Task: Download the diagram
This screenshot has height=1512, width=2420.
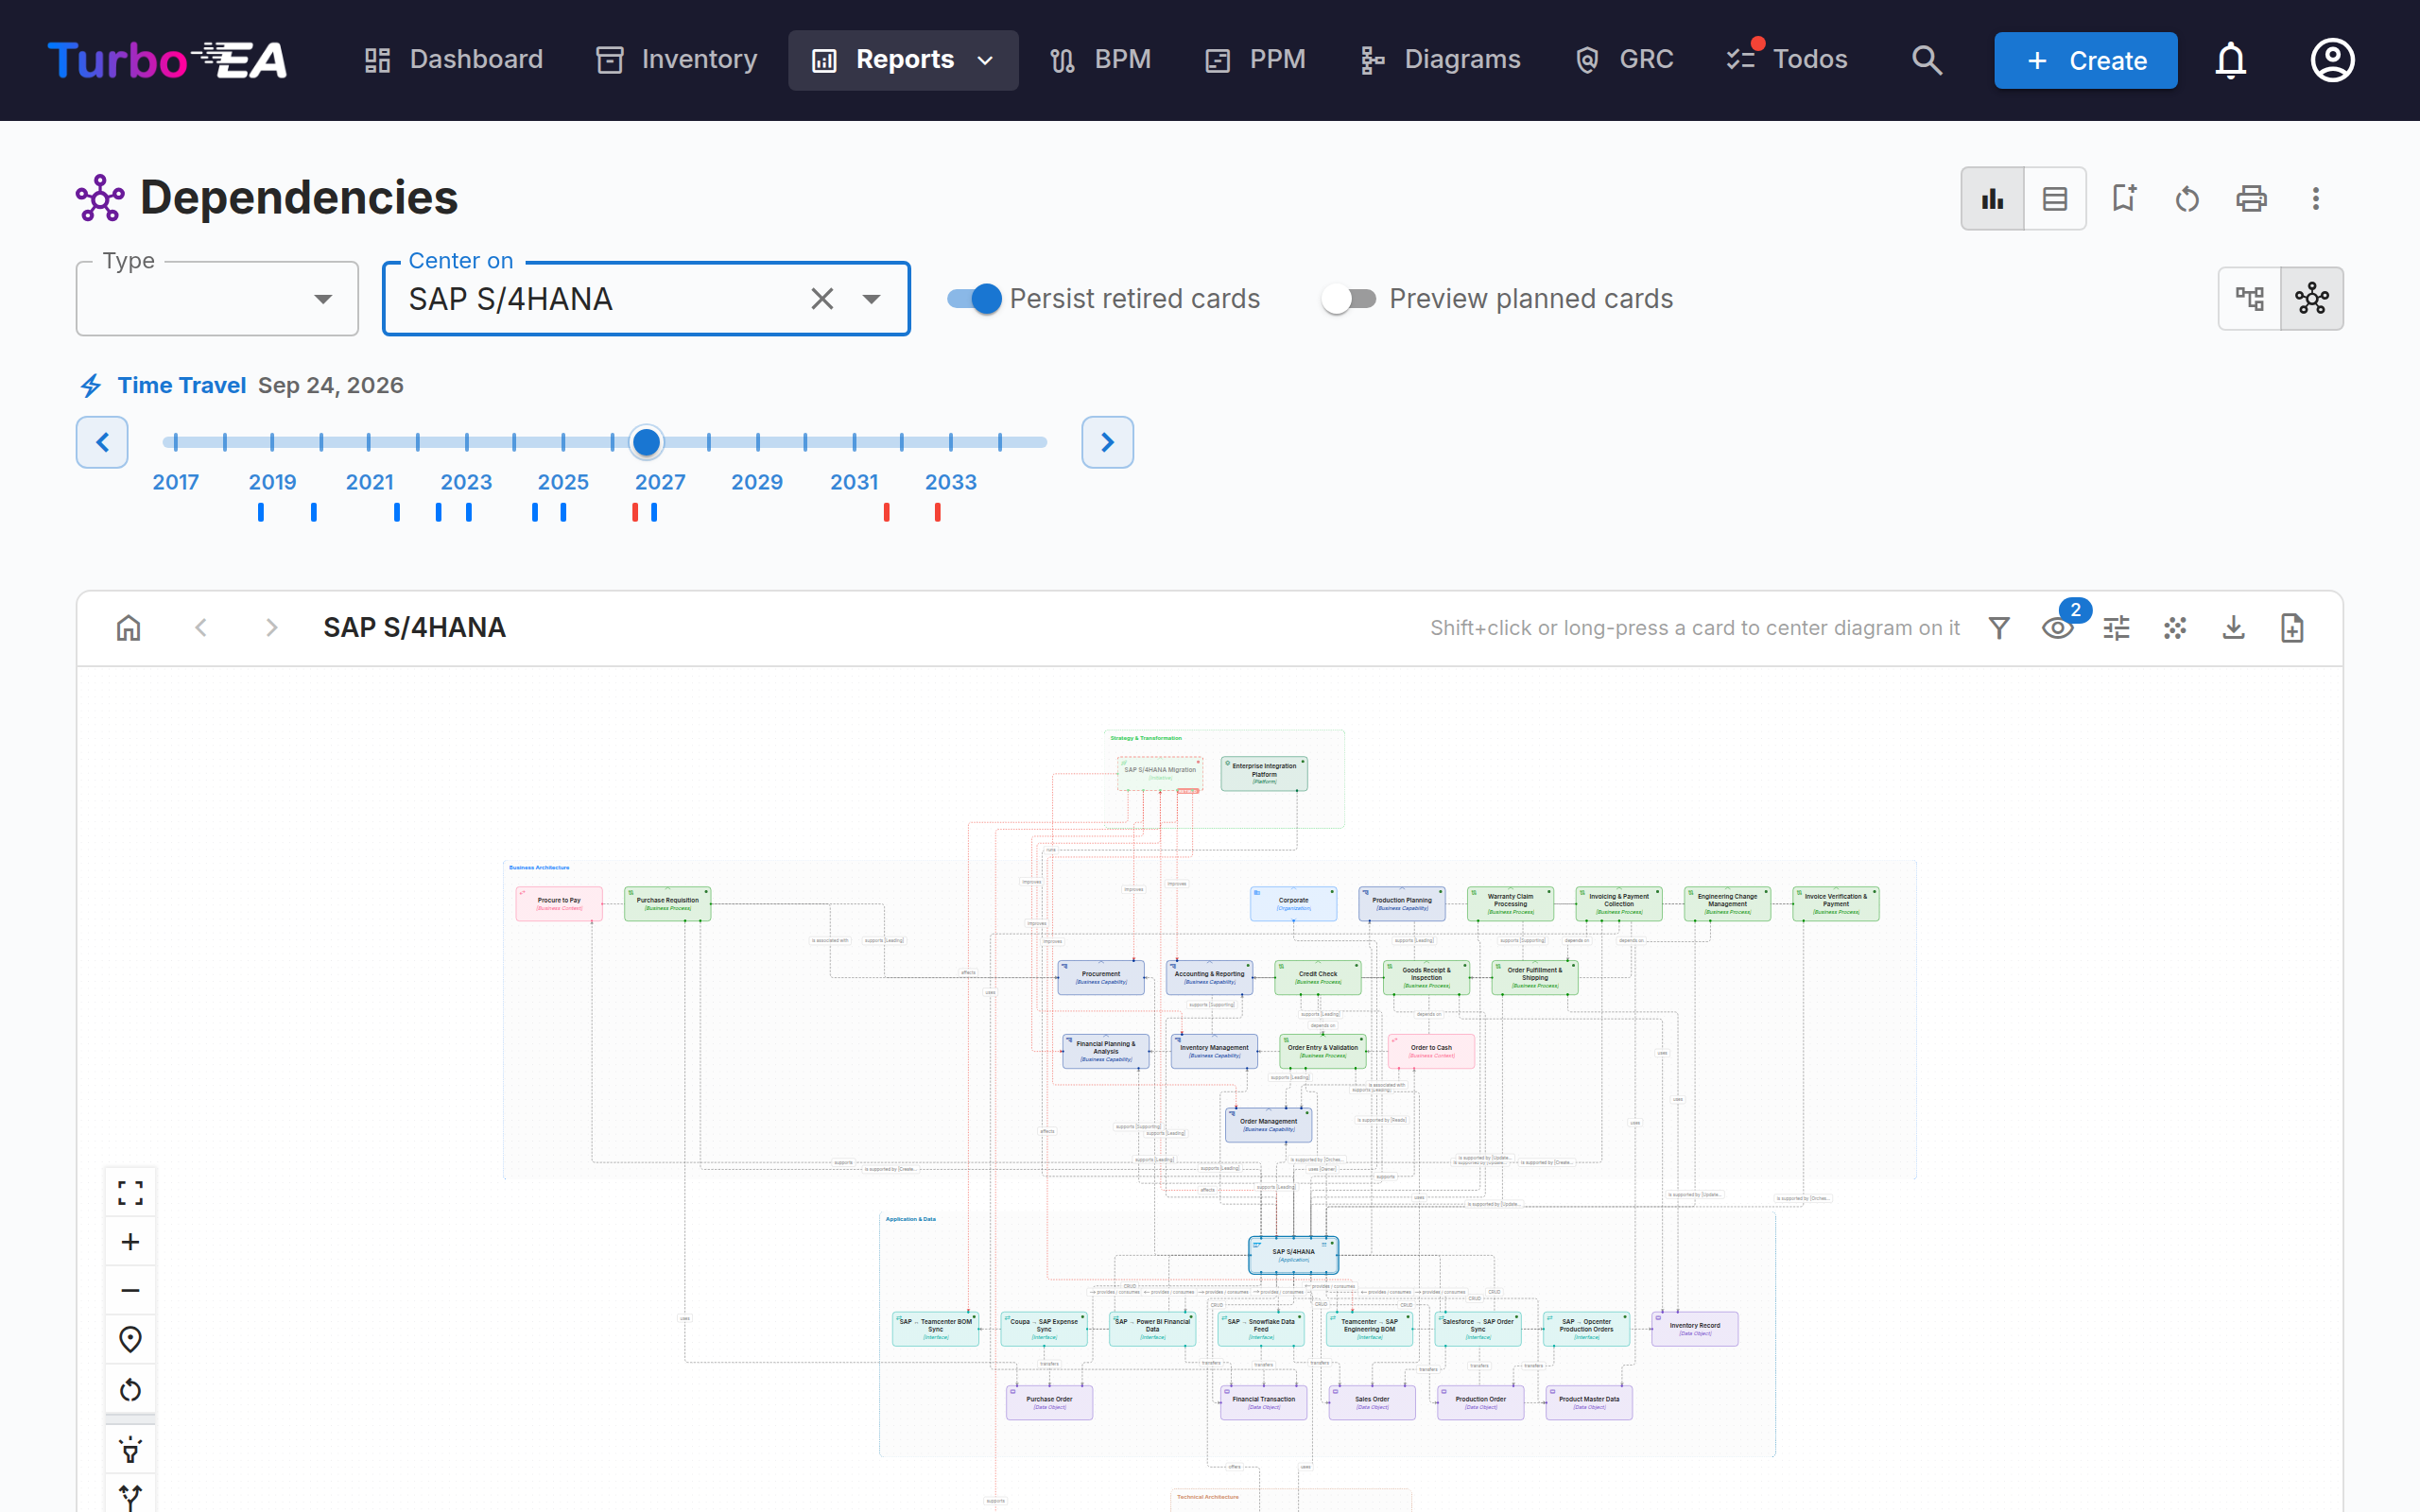Action: tap(2233, 628)
